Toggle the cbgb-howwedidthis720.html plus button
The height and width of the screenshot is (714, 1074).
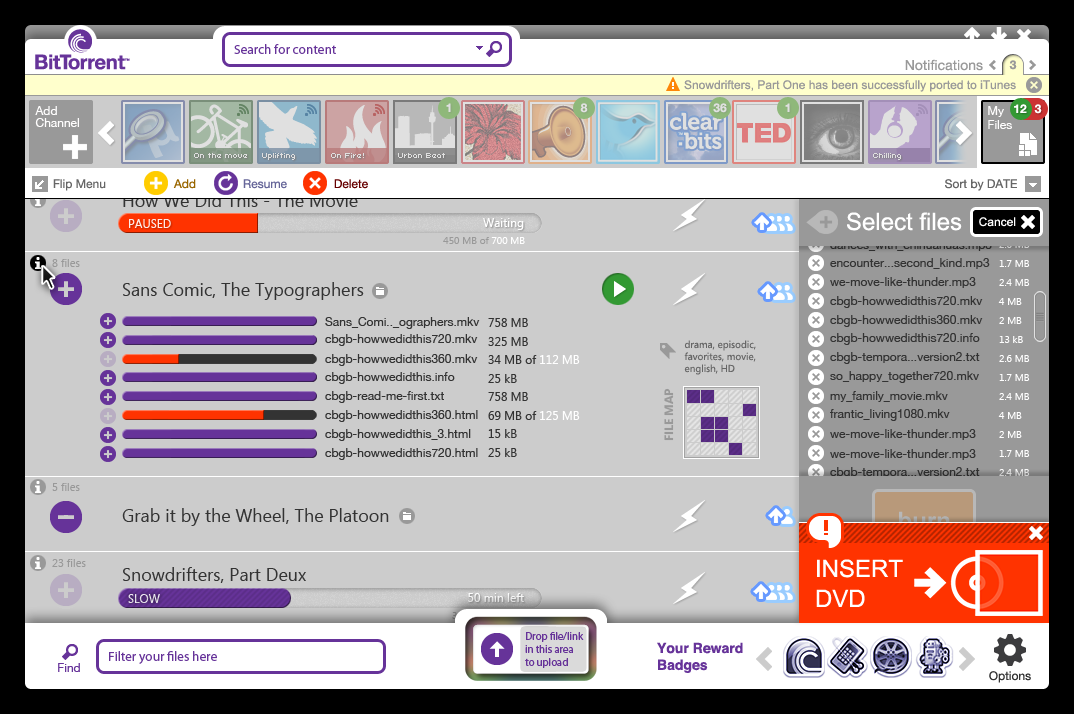(x=108, y=454)
